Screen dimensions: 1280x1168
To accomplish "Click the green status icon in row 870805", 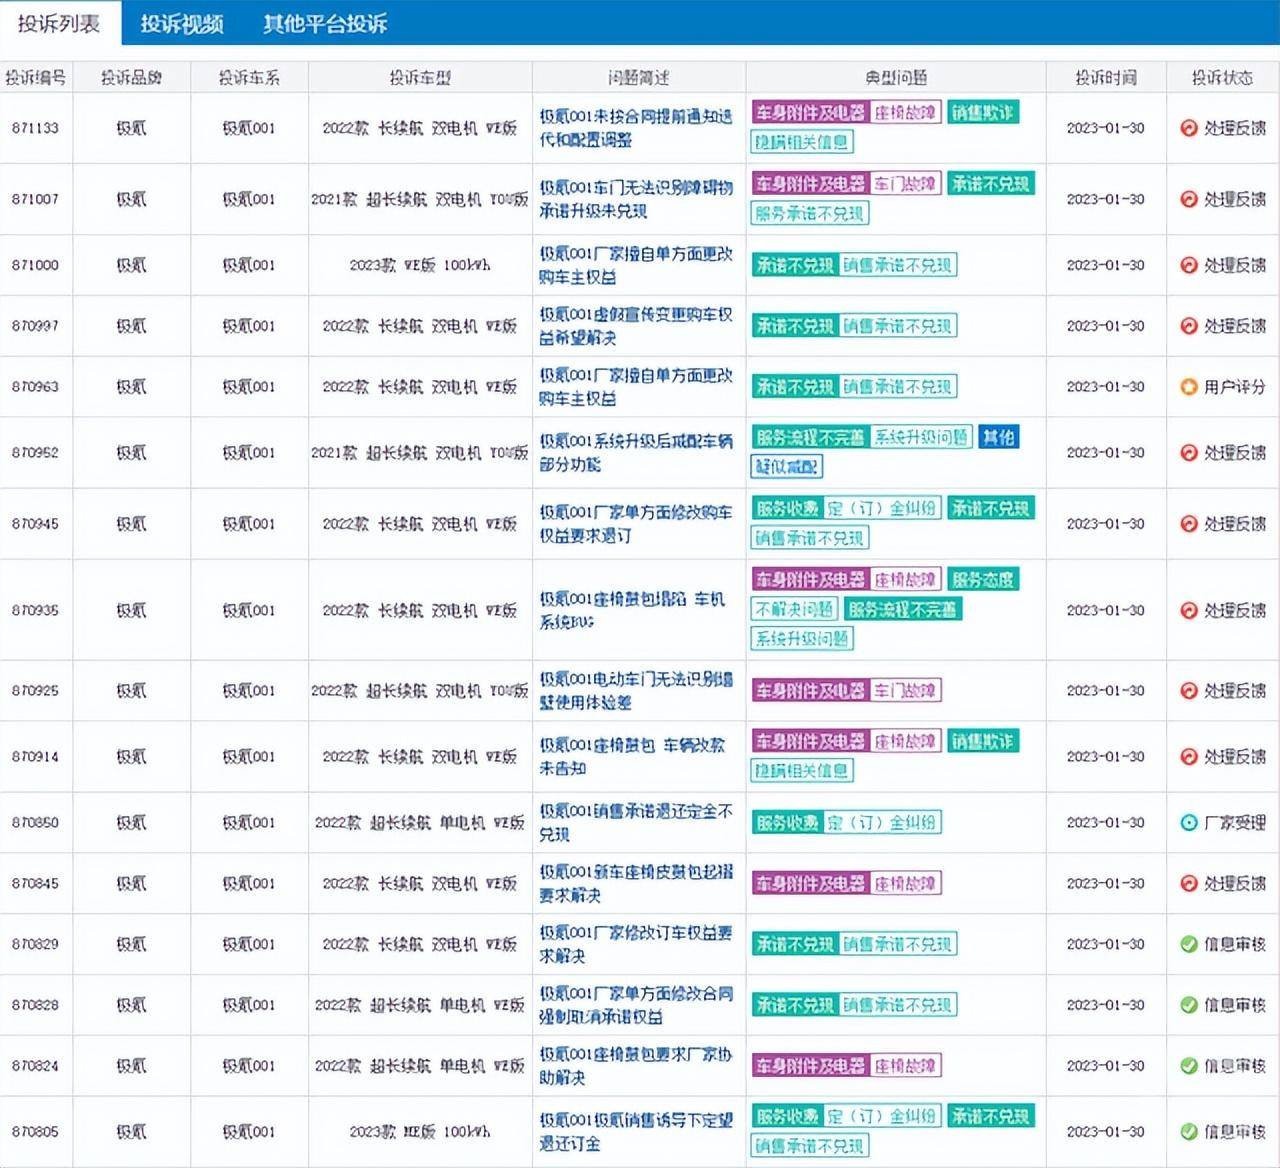I will coord(1188,1132).
